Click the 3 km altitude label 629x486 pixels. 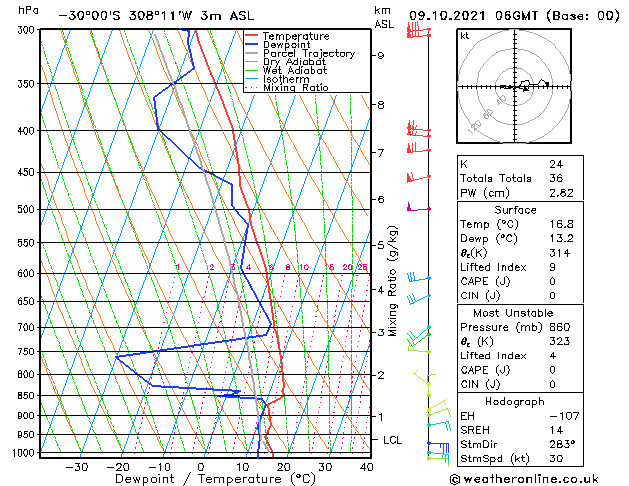click(380, 332)
